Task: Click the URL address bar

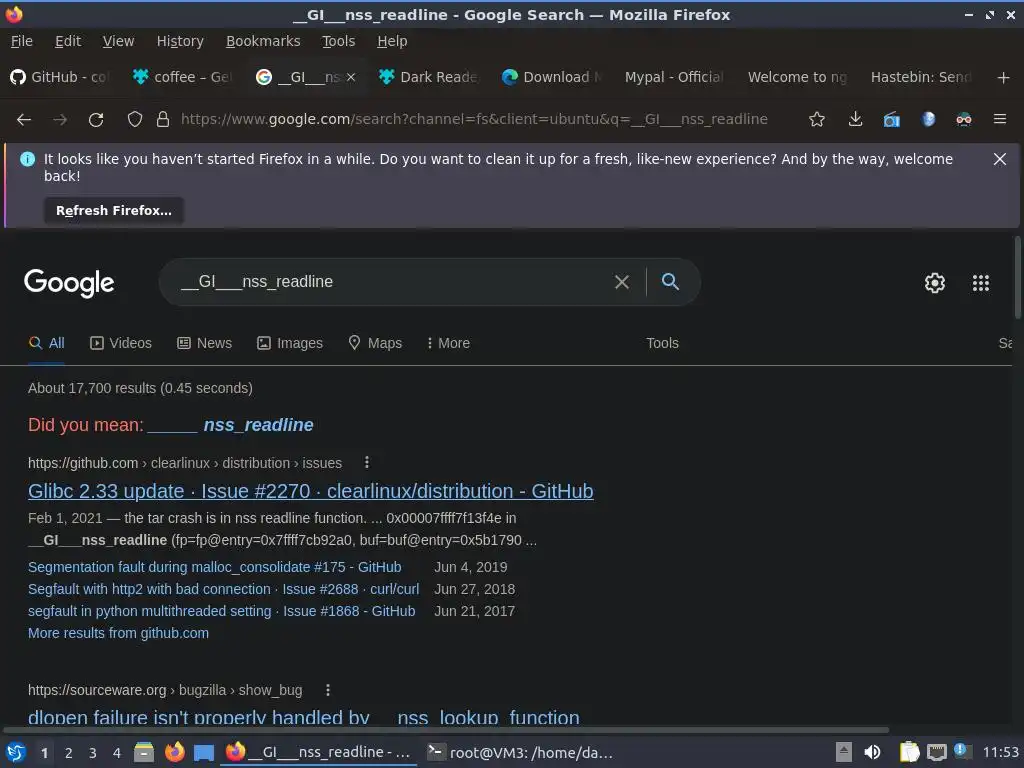Action: (474, 120)
